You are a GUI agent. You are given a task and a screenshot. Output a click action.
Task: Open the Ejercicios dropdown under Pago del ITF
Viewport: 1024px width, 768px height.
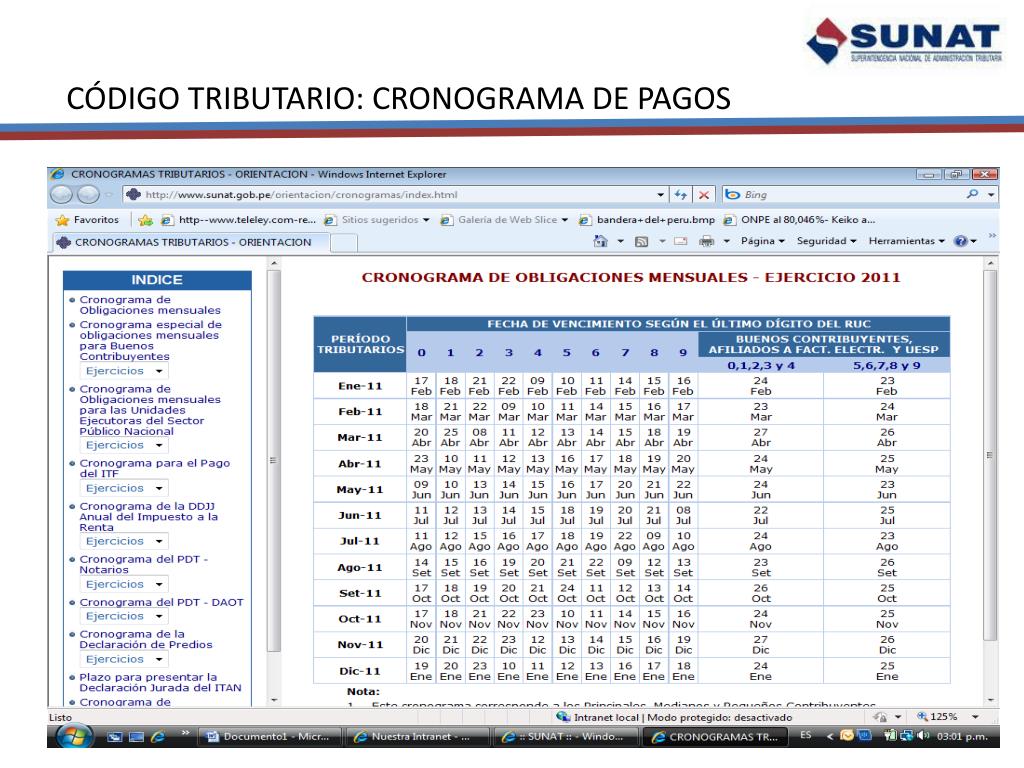pyautogui.click(x=123, y=488)
